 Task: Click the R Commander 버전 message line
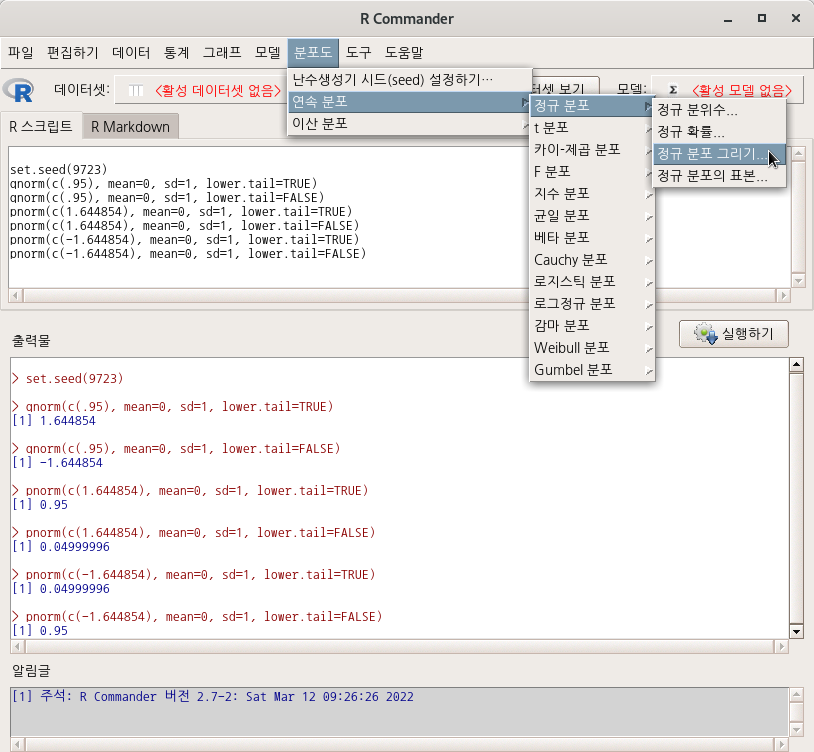click(213, 696)
